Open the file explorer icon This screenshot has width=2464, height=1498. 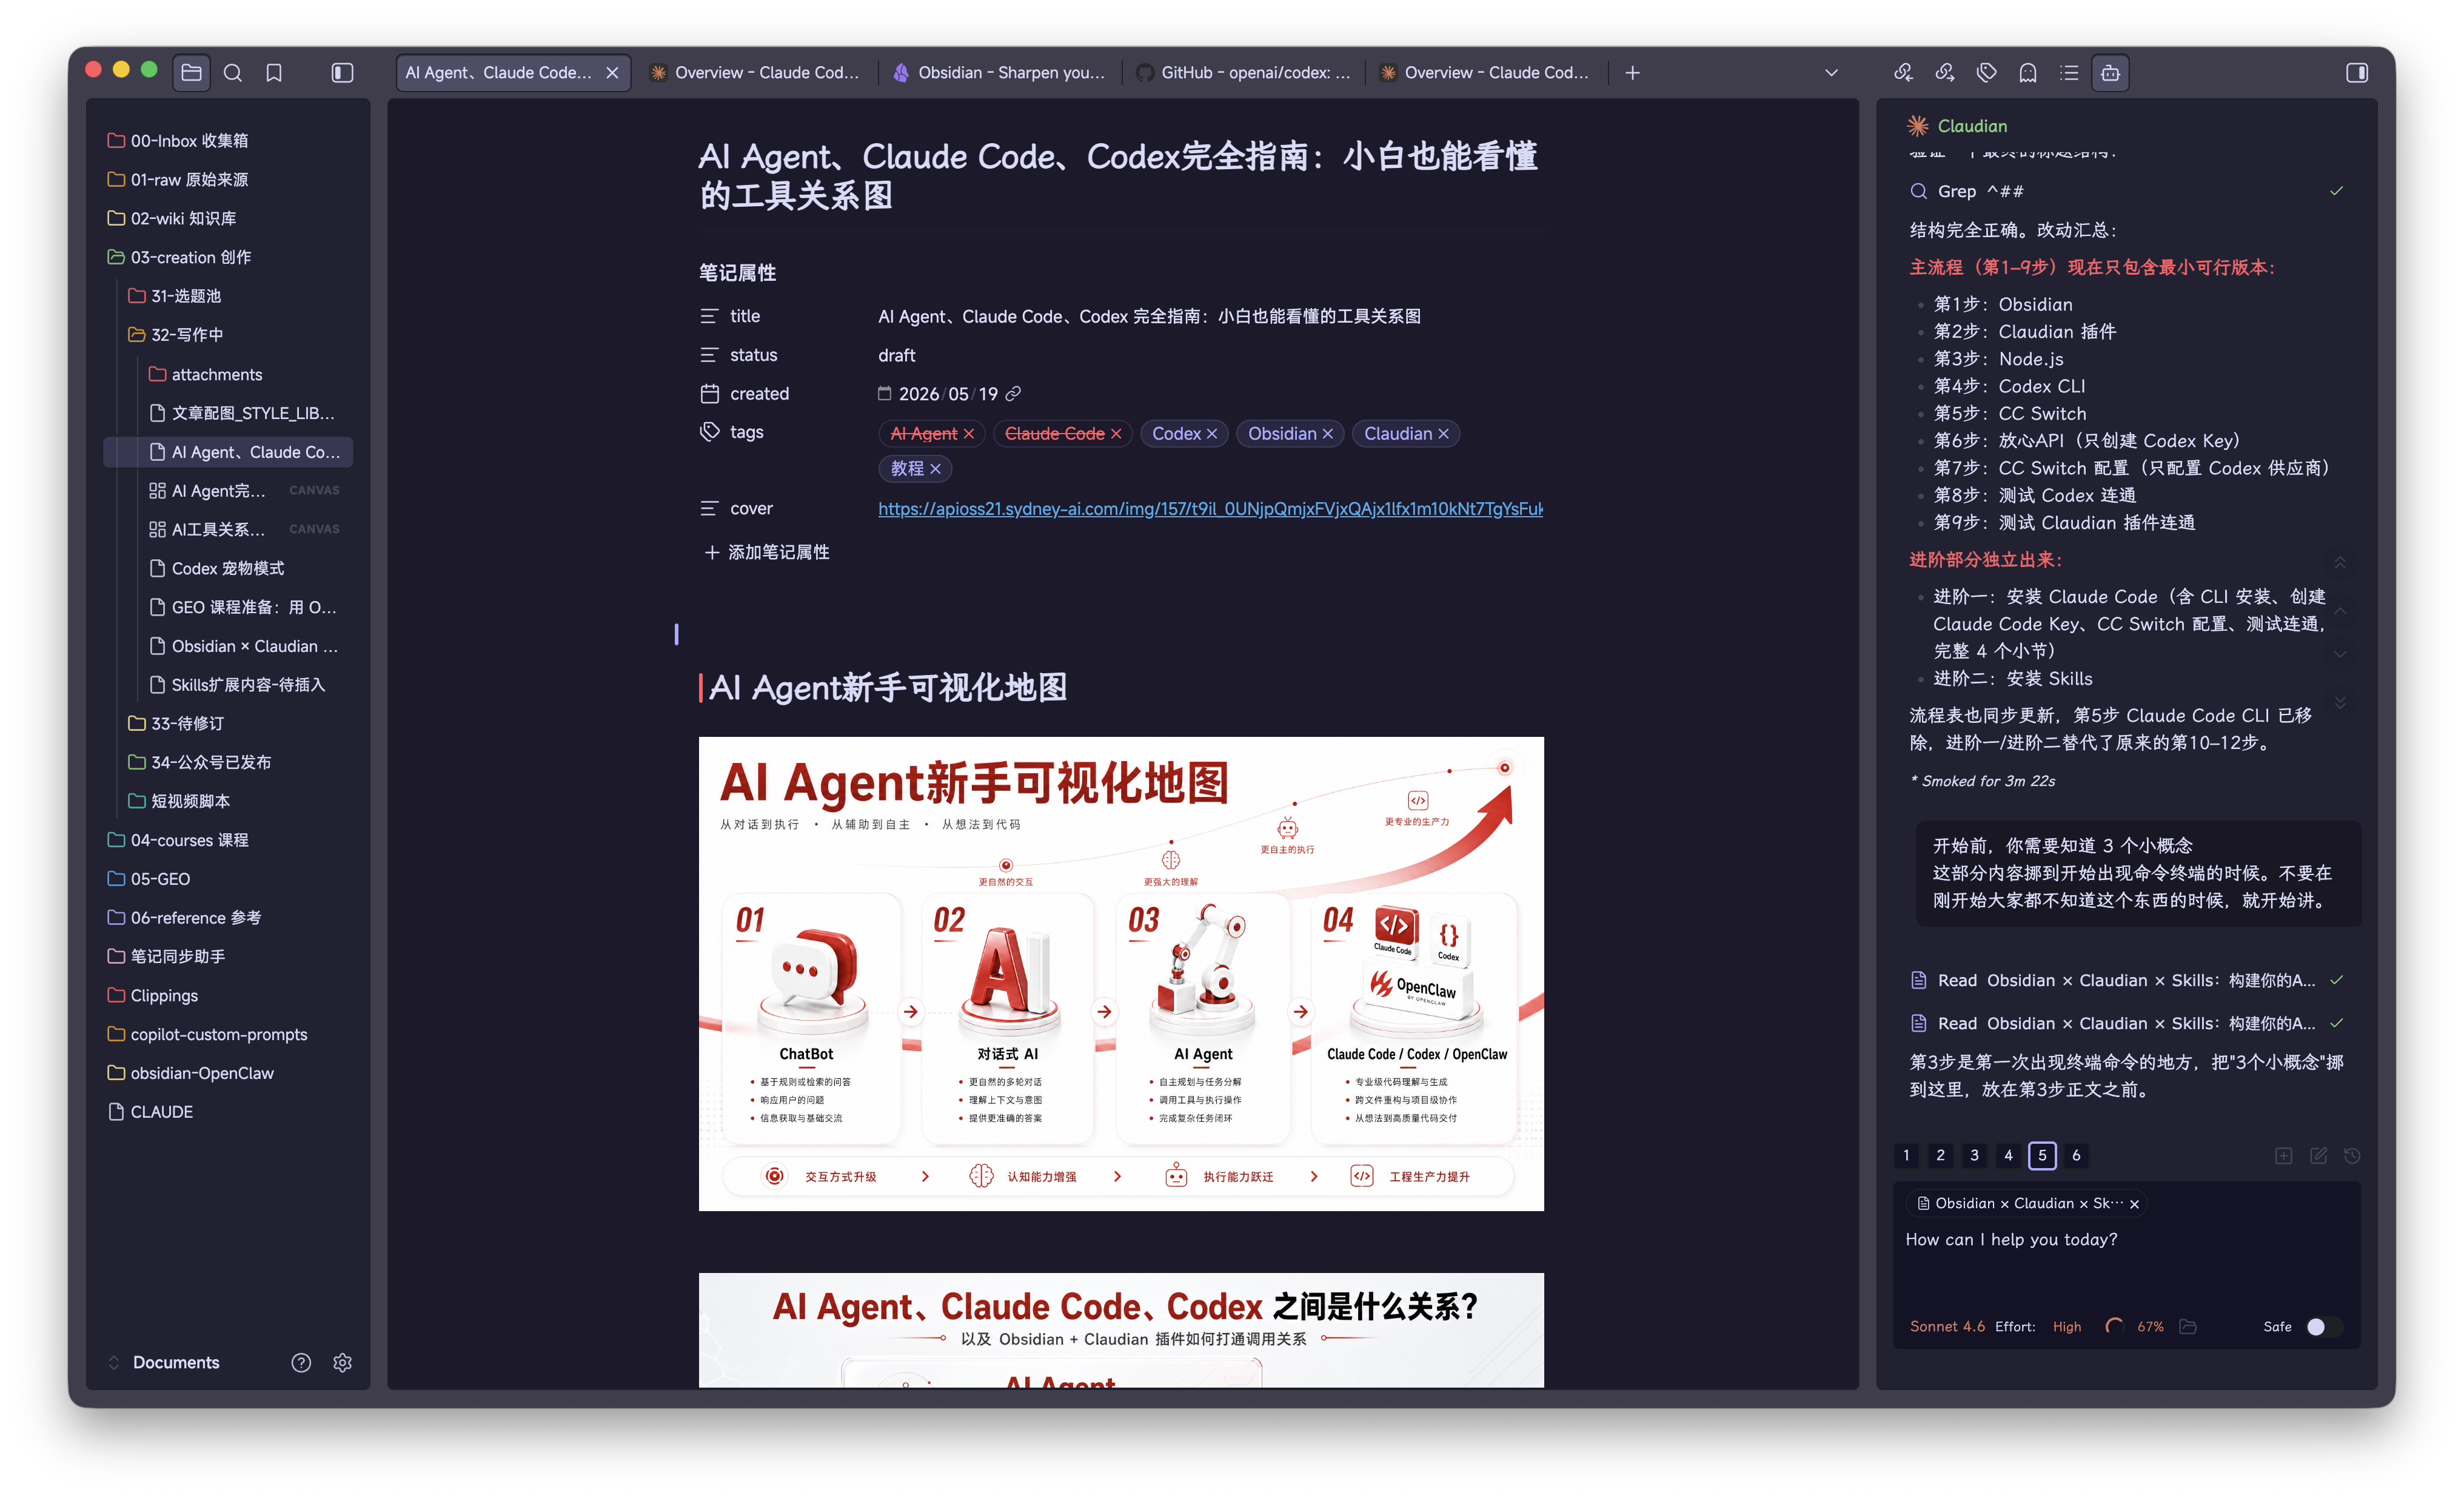[191, 72]
